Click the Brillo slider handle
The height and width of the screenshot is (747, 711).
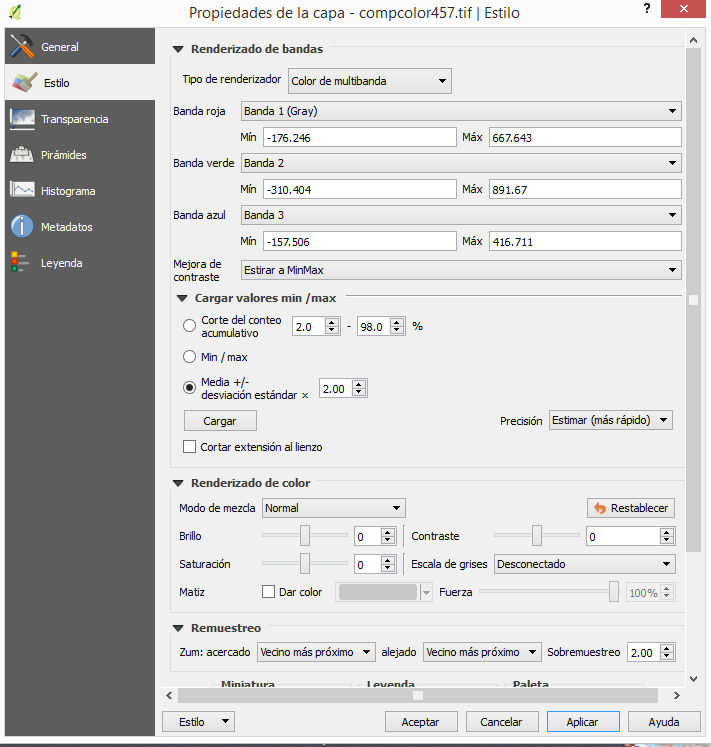tap(305, 535)
